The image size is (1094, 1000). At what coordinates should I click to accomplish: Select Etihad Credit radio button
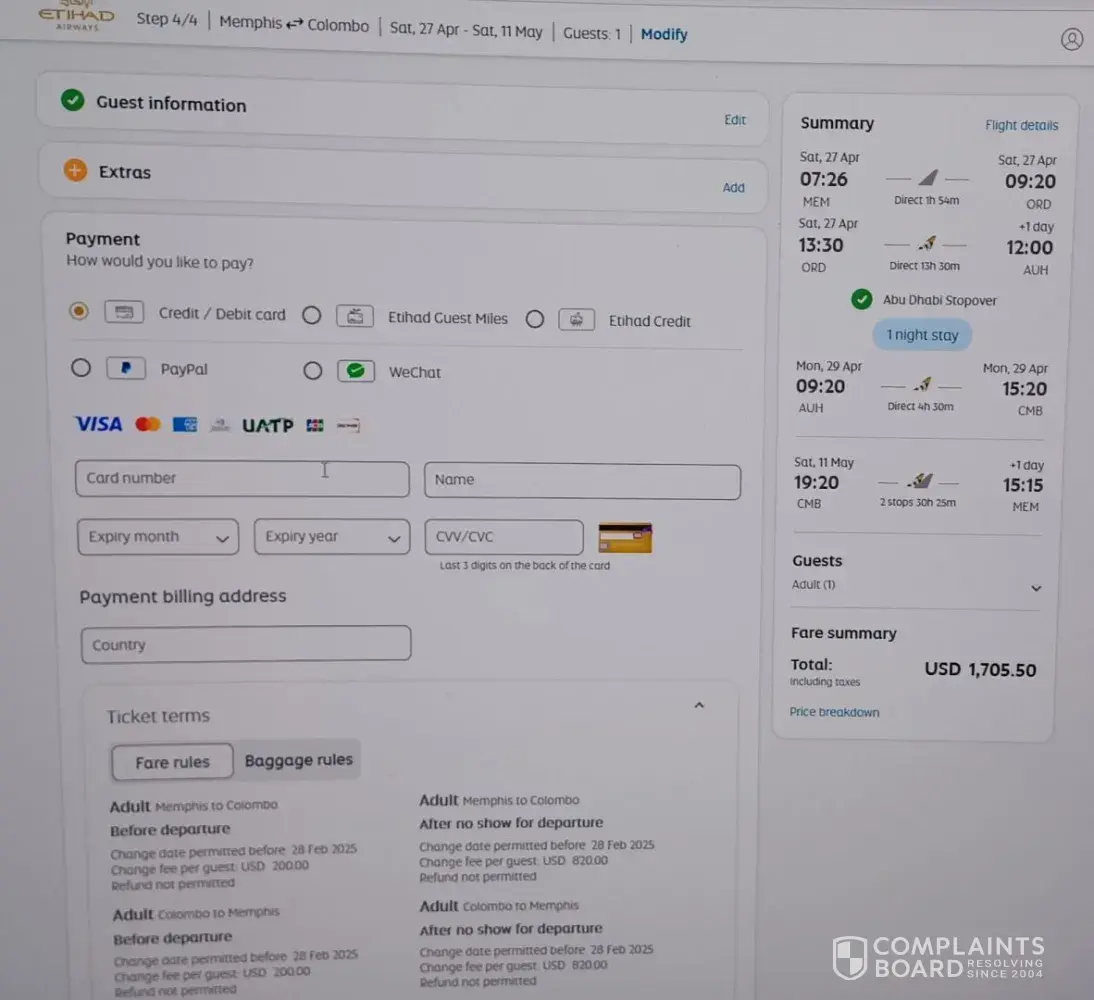[535, 319]
